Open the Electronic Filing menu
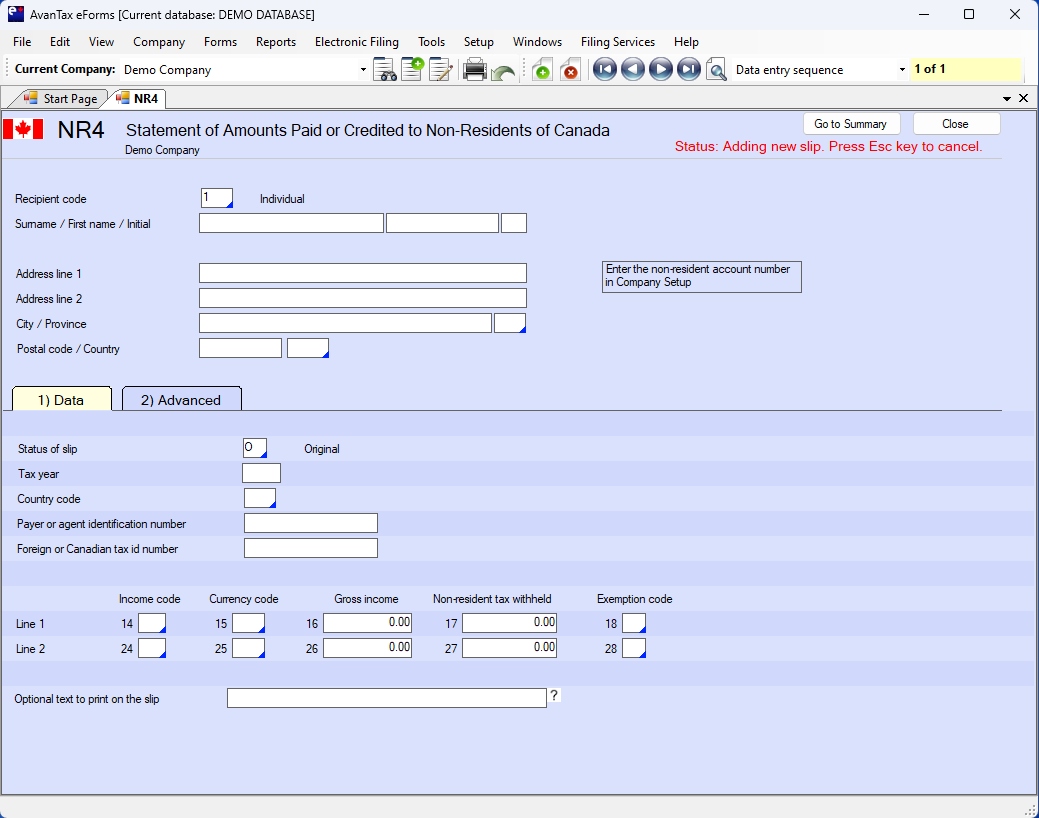Image resolution: width=1039 pixels, height=818 pixels. [356, 42]
